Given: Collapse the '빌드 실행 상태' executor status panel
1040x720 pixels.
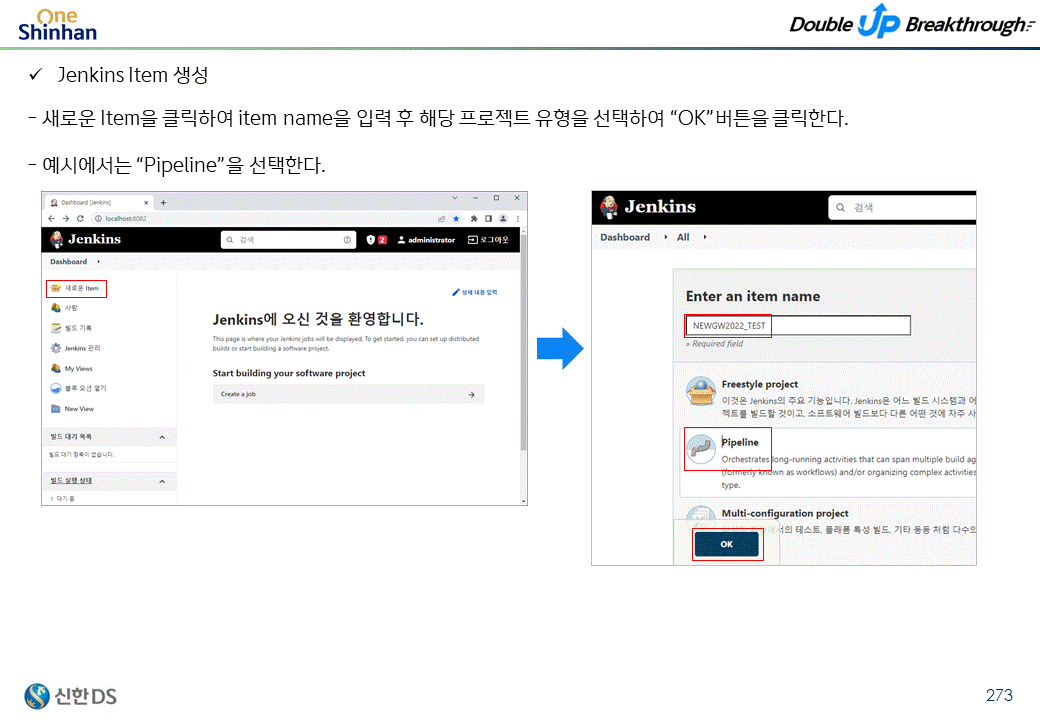Looking at the screenshot, I should coord(162,481).
